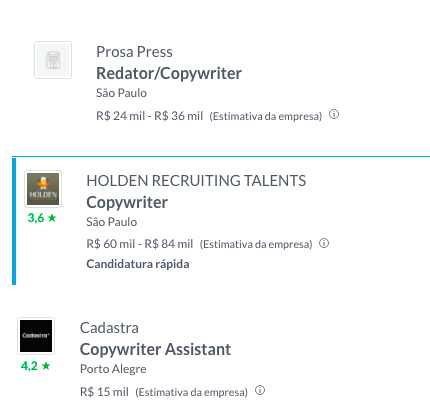Image resolution: width=430 pixels, height=418 pixels.
Task: Click the Prosa Press company name
Action: [x=134, y=52]
